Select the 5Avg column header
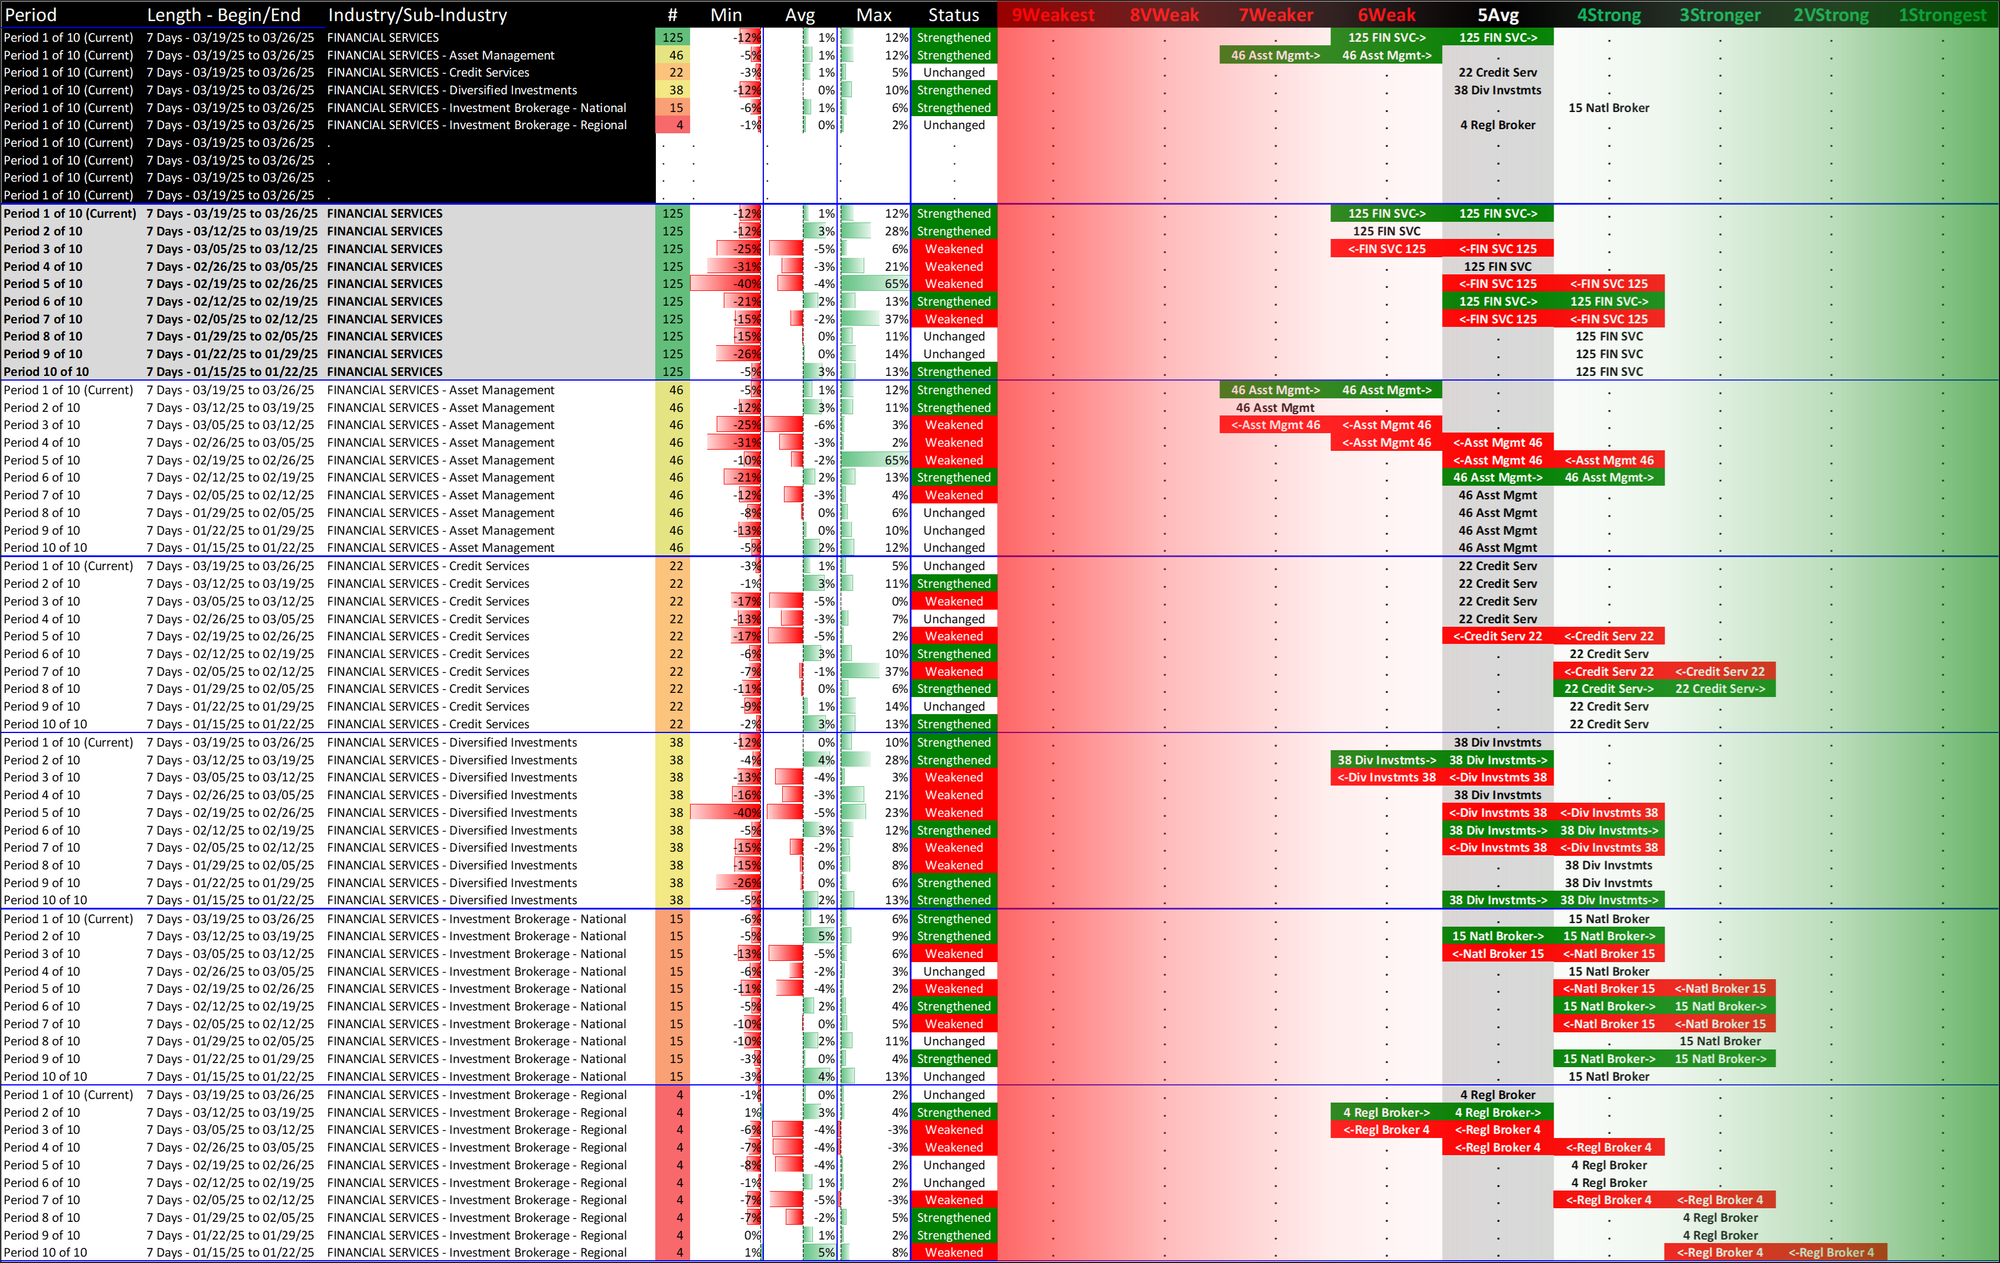The height and width of the screenshot is (1263, 2000). 1497,15
